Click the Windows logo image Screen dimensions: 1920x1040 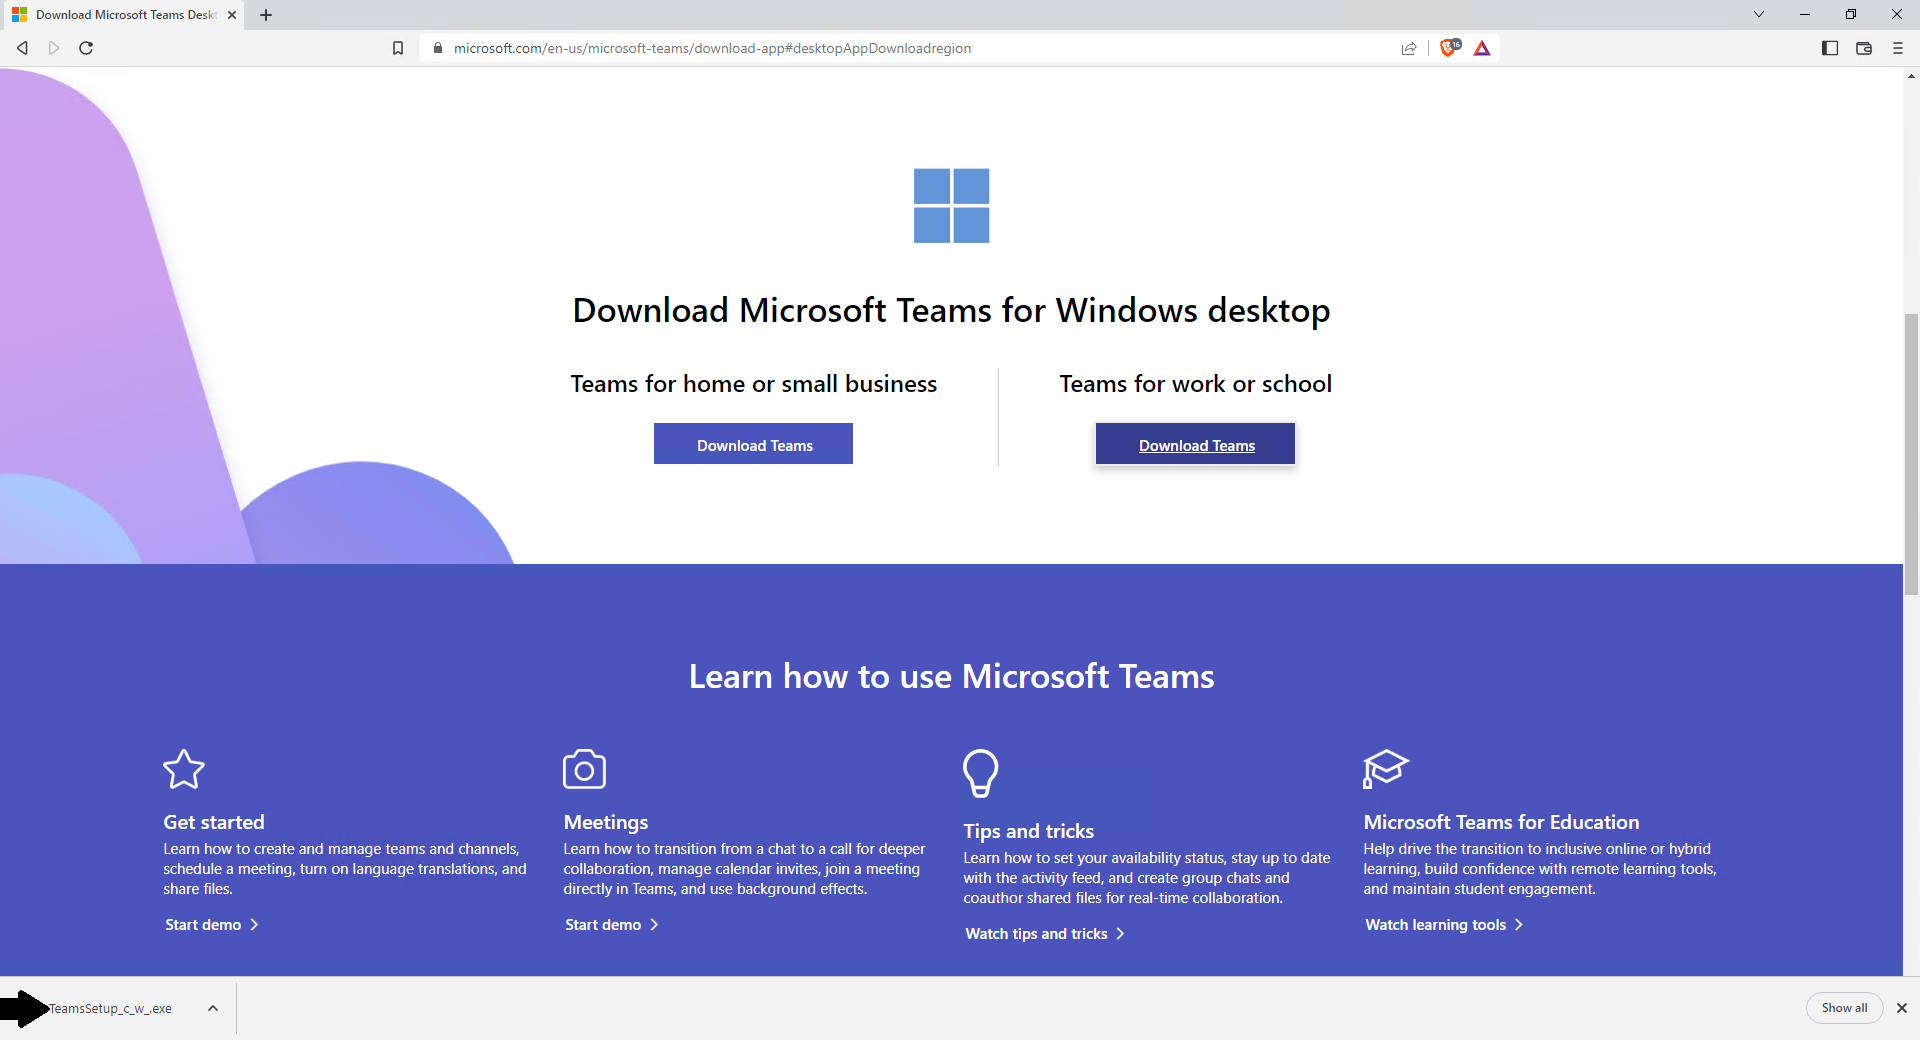tap(951, 205)
